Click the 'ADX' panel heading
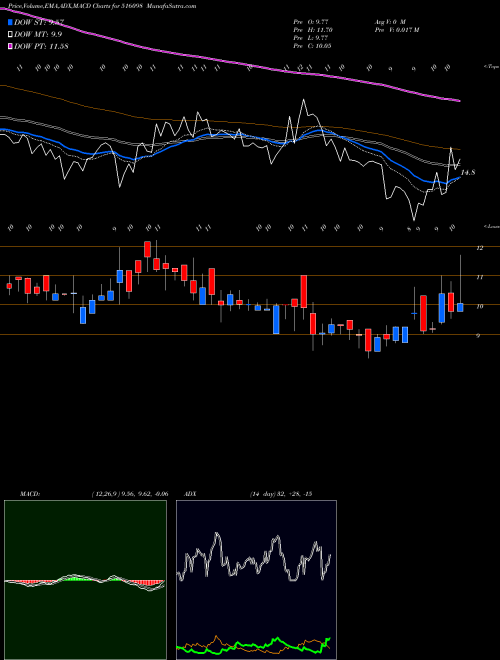 point(191,494)
